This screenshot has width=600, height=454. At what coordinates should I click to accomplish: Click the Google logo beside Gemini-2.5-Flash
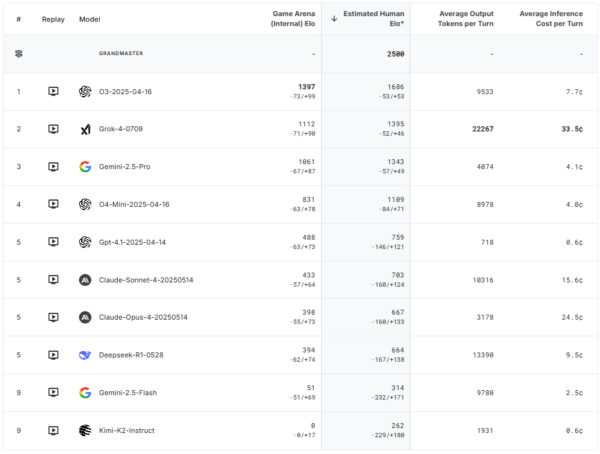85,393
